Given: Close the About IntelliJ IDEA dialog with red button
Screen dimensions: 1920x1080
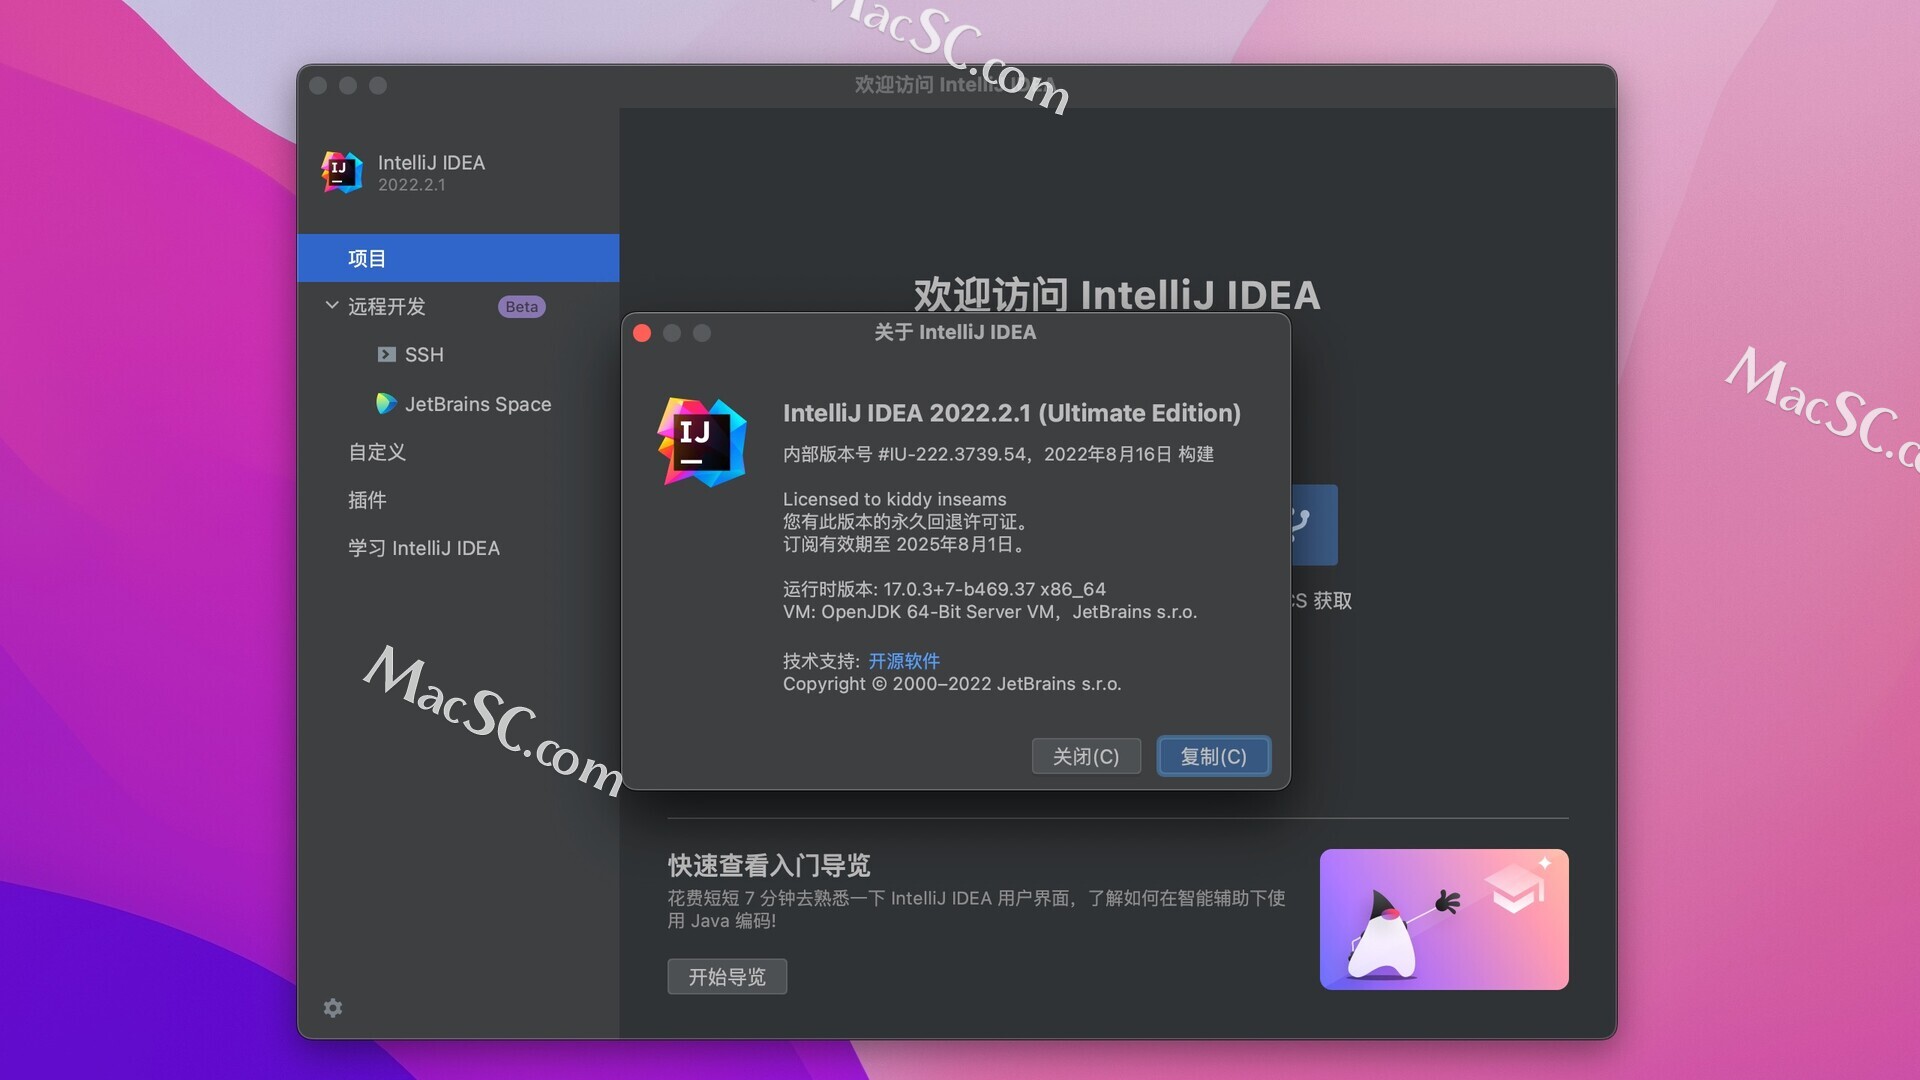Looking at the screenshot, I should [x=642, y=333].
